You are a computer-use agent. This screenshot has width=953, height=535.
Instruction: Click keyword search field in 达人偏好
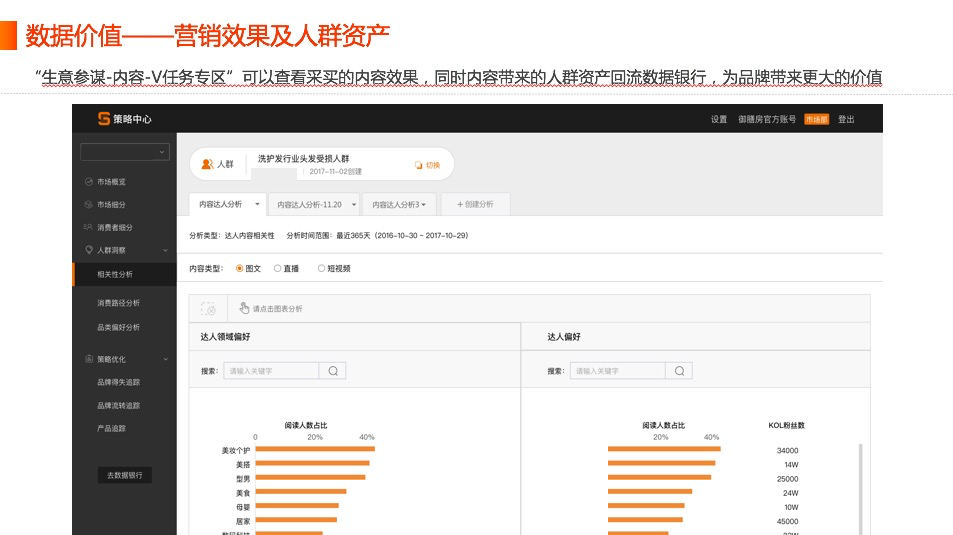coord(618,371)
